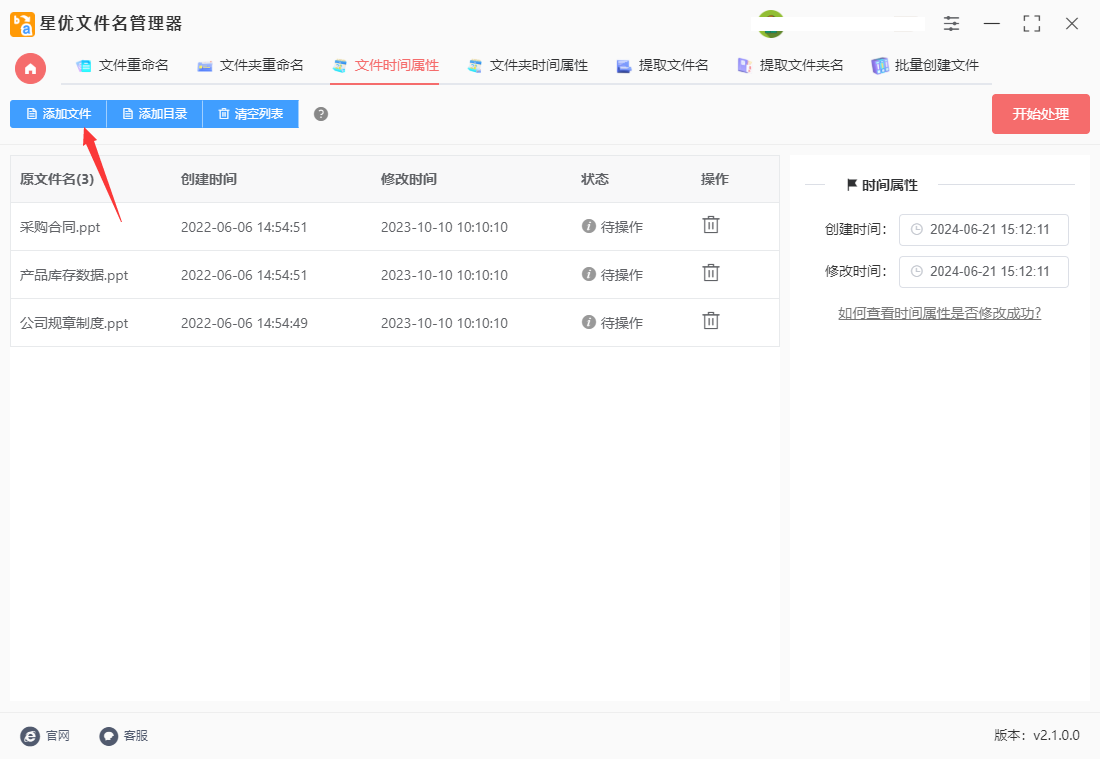This screenshot has height=760, width=1100.
Task: Select the 文件时间属性 tab
Action: point(385,65)
